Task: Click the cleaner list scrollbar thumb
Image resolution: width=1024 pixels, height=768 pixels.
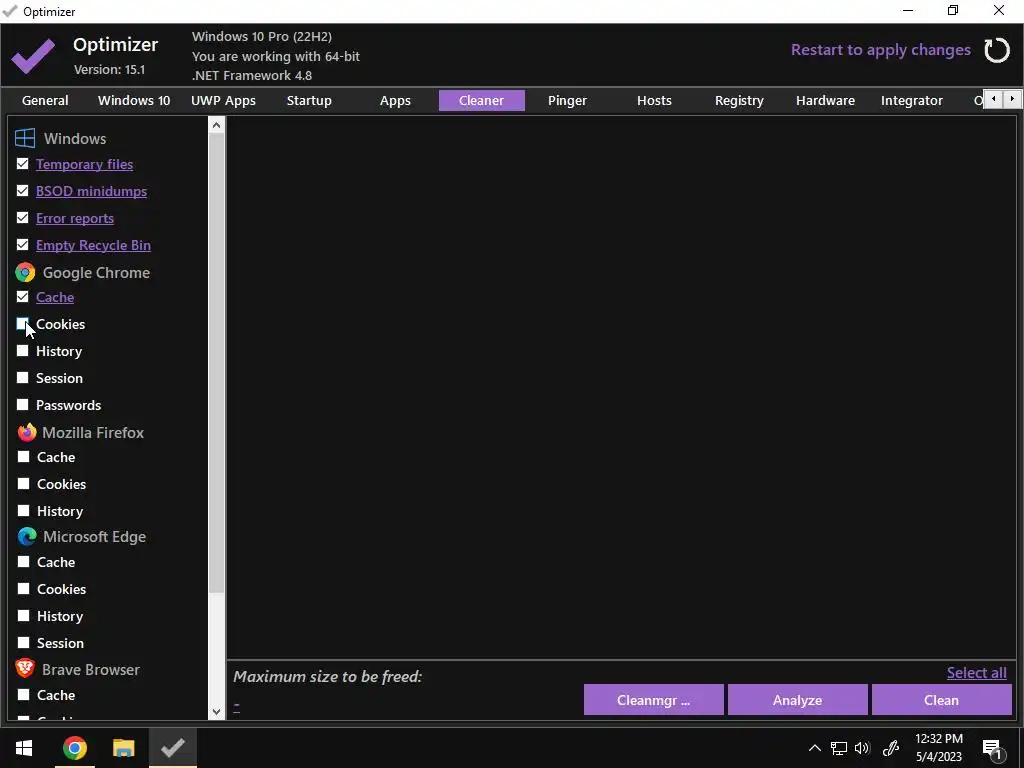Action: [217, 362]
